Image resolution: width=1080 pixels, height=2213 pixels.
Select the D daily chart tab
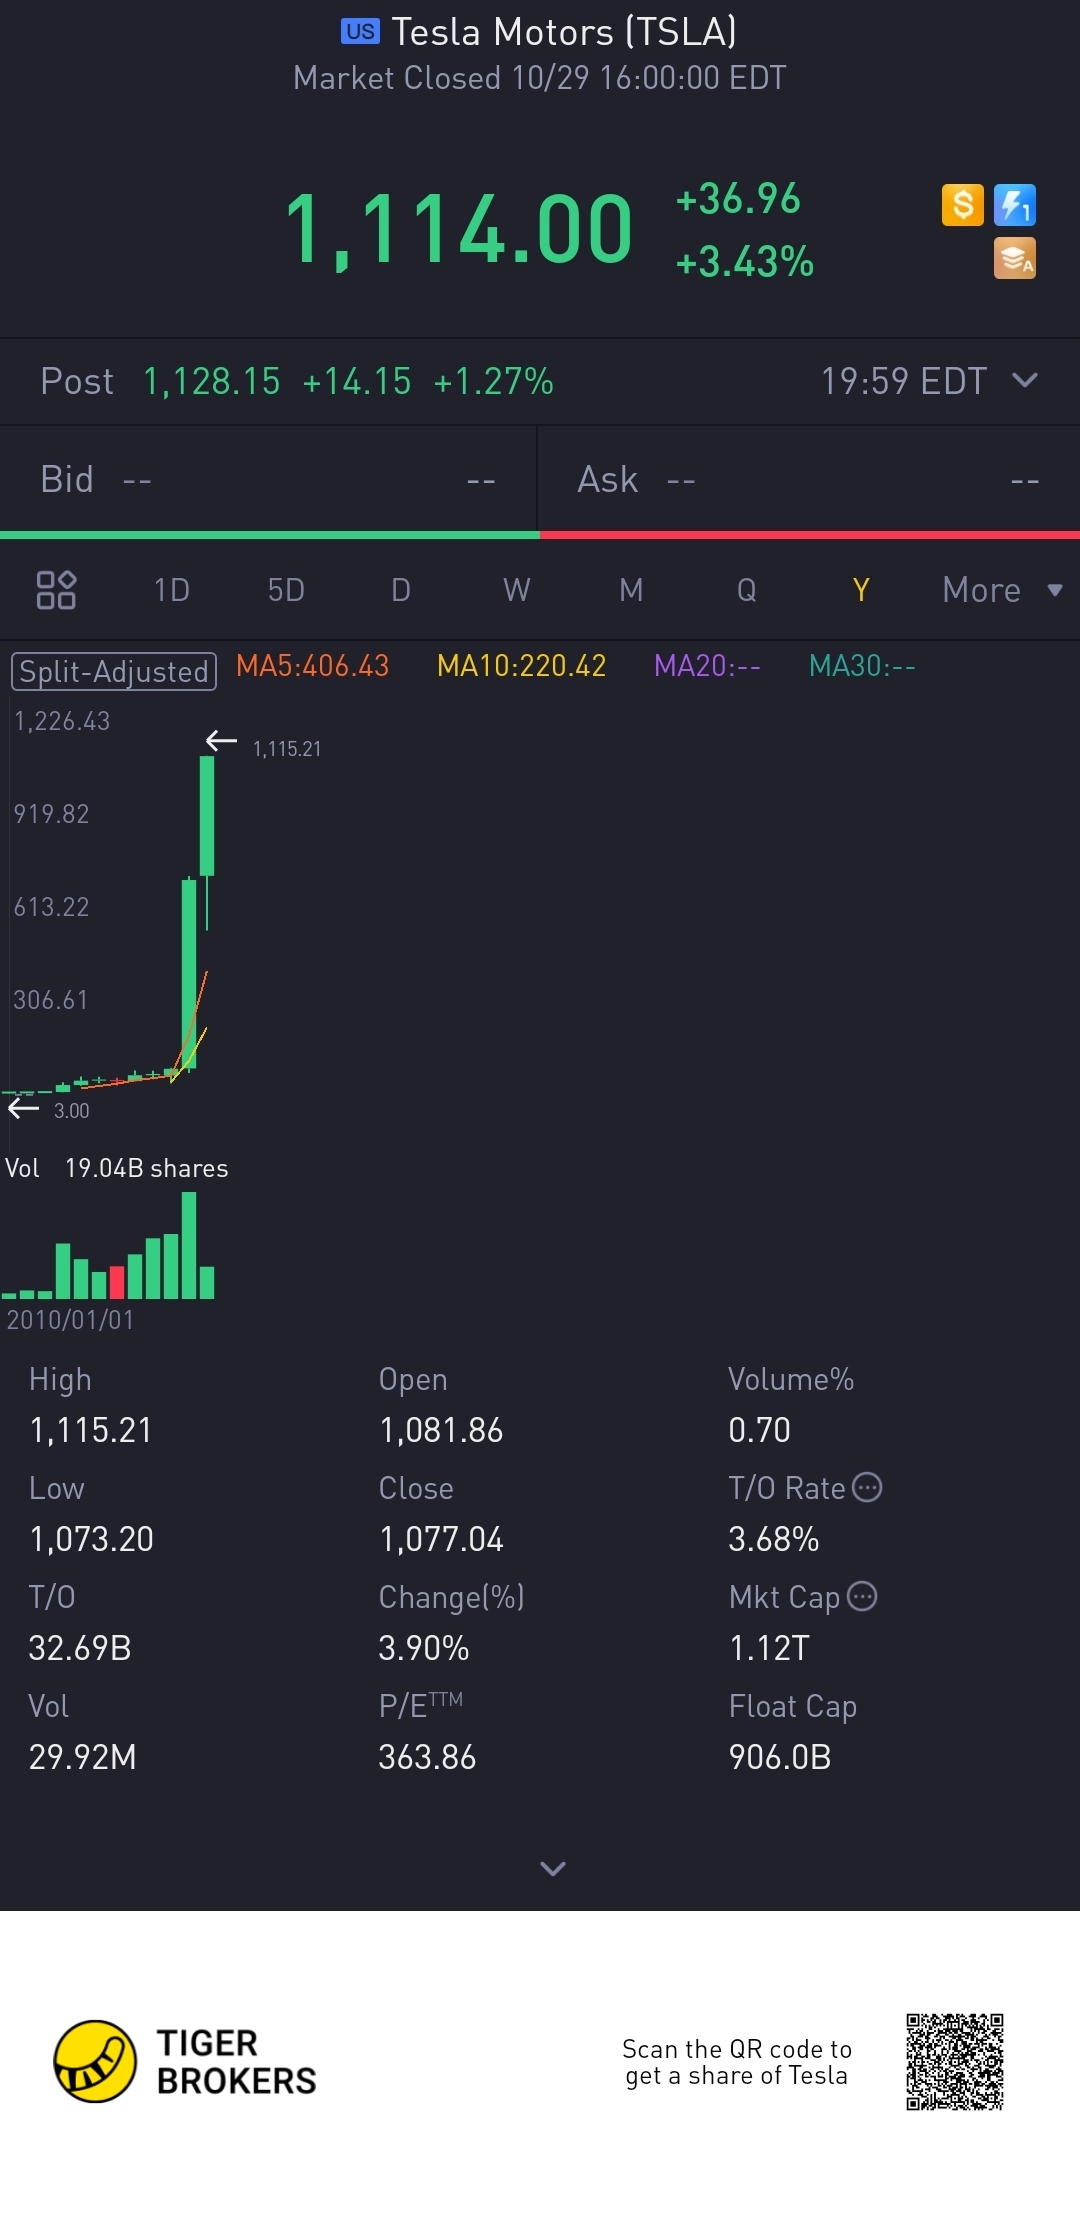401,590
